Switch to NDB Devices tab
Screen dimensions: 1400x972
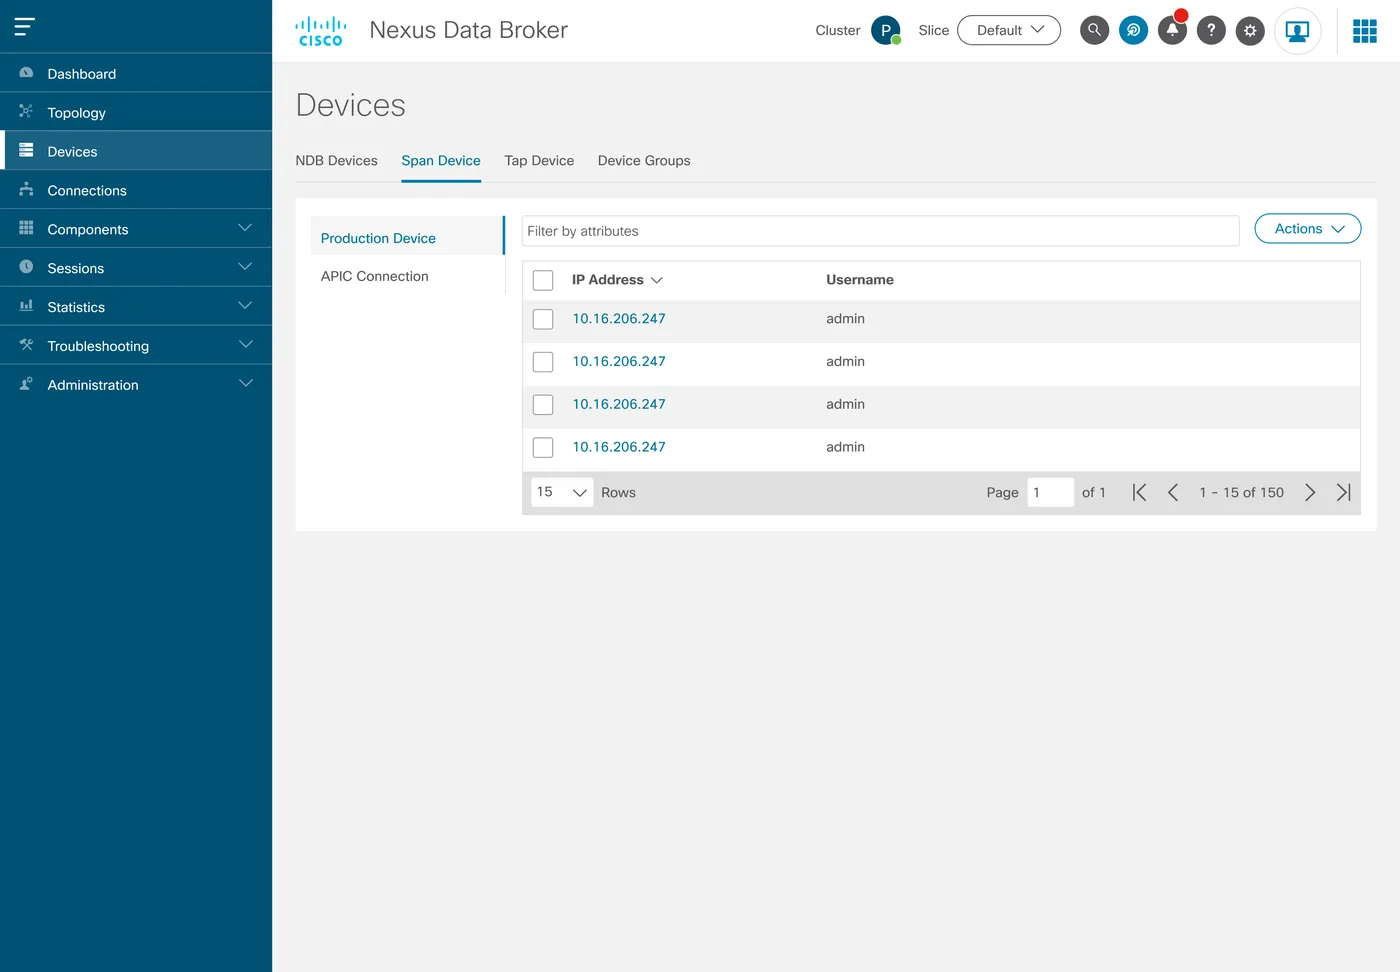pyautogui.click(x=336, y=161)
